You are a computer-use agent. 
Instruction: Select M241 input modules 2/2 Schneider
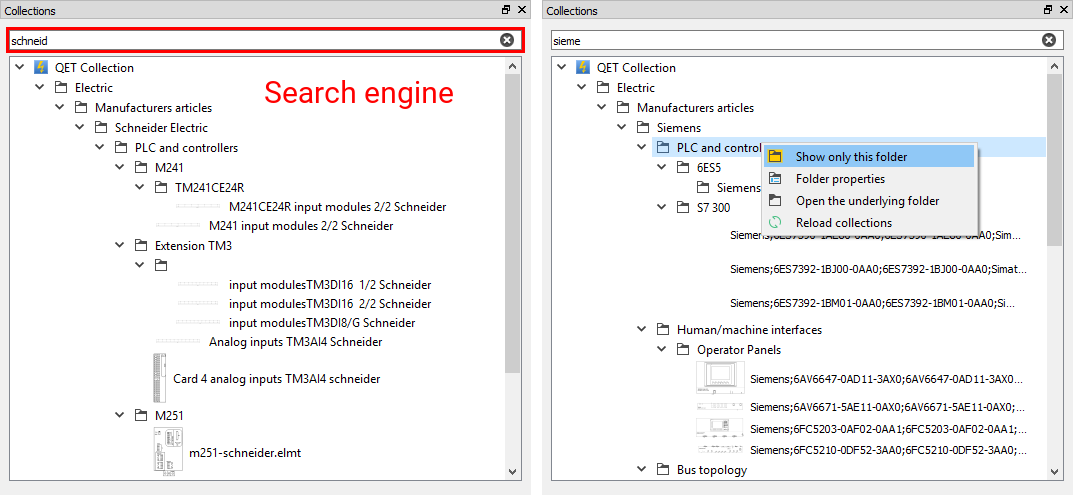[x=301, y=225]
